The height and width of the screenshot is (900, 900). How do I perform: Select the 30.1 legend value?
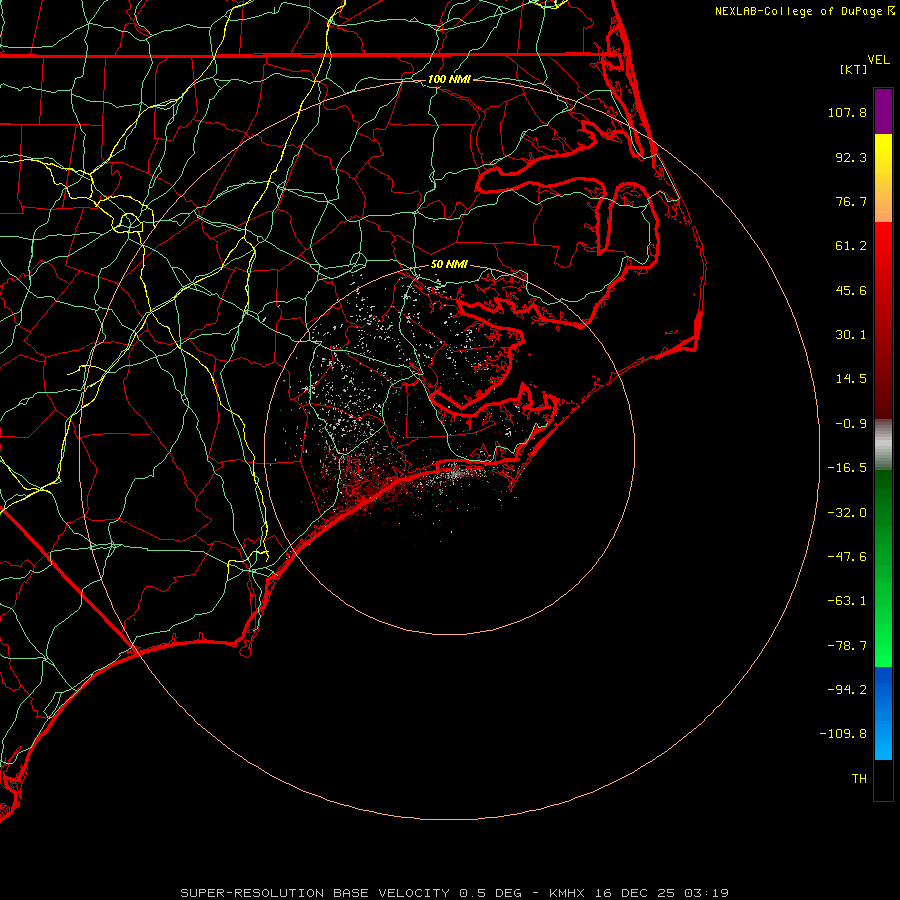click(x=851, y=335)
